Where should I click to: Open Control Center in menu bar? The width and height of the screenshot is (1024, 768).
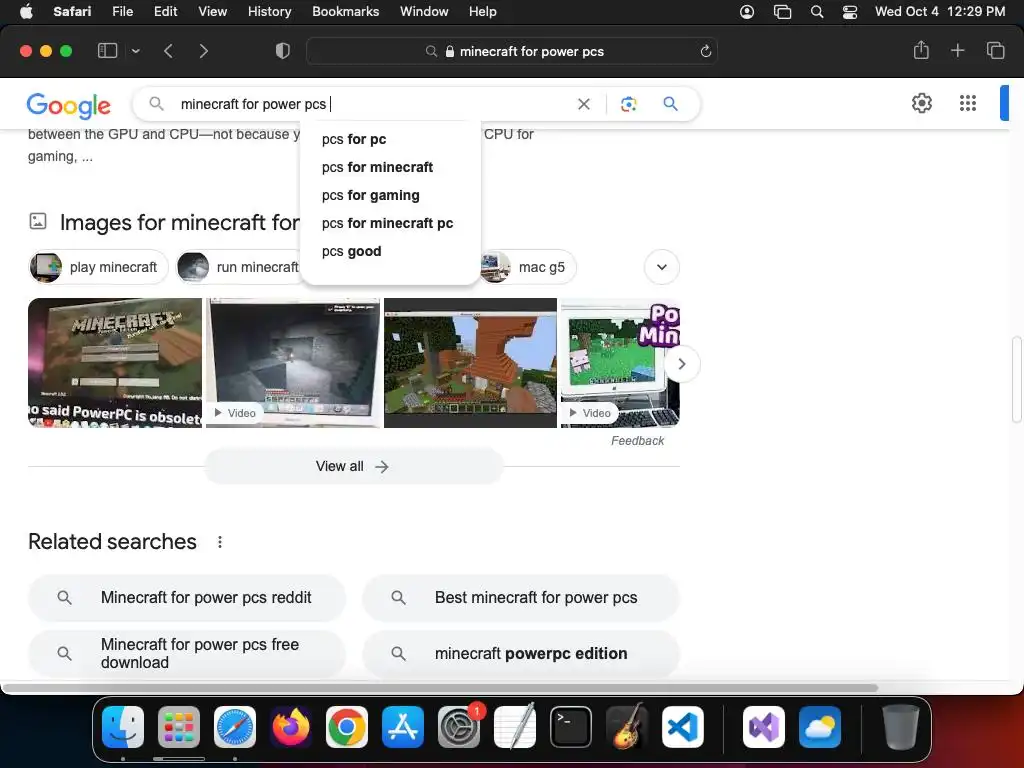[x=850, y=12]
